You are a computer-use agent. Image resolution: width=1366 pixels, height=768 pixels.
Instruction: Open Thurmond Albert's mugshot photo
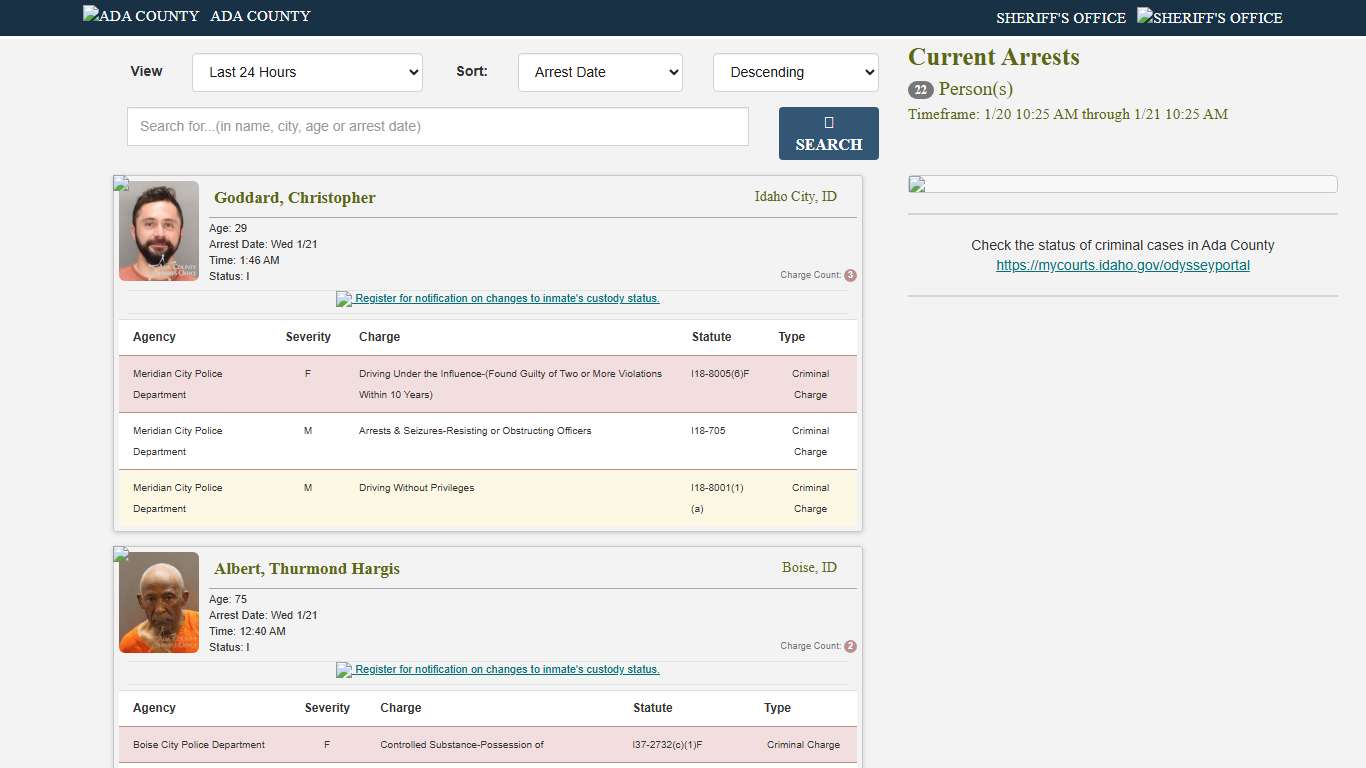tap(159, 602)
